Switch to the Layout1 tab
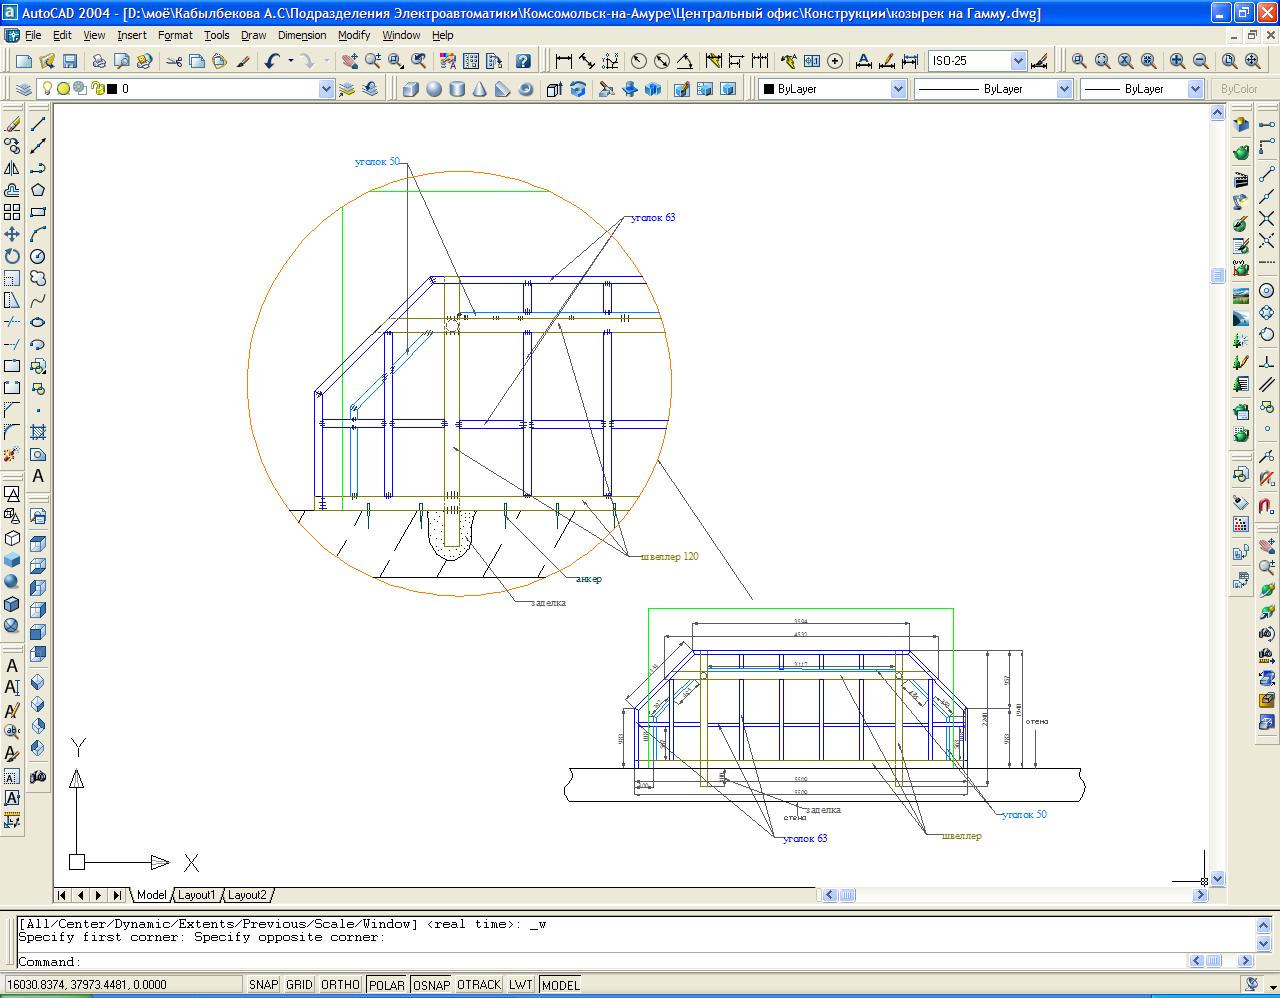Screen dimensions: 1280x998 pyautogui.click(x=196, y=895)
